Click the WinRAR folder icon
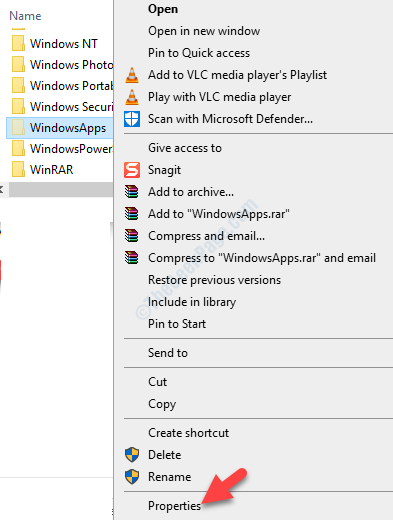This screenshot has height=520, width=393. [x=18, y=169]
